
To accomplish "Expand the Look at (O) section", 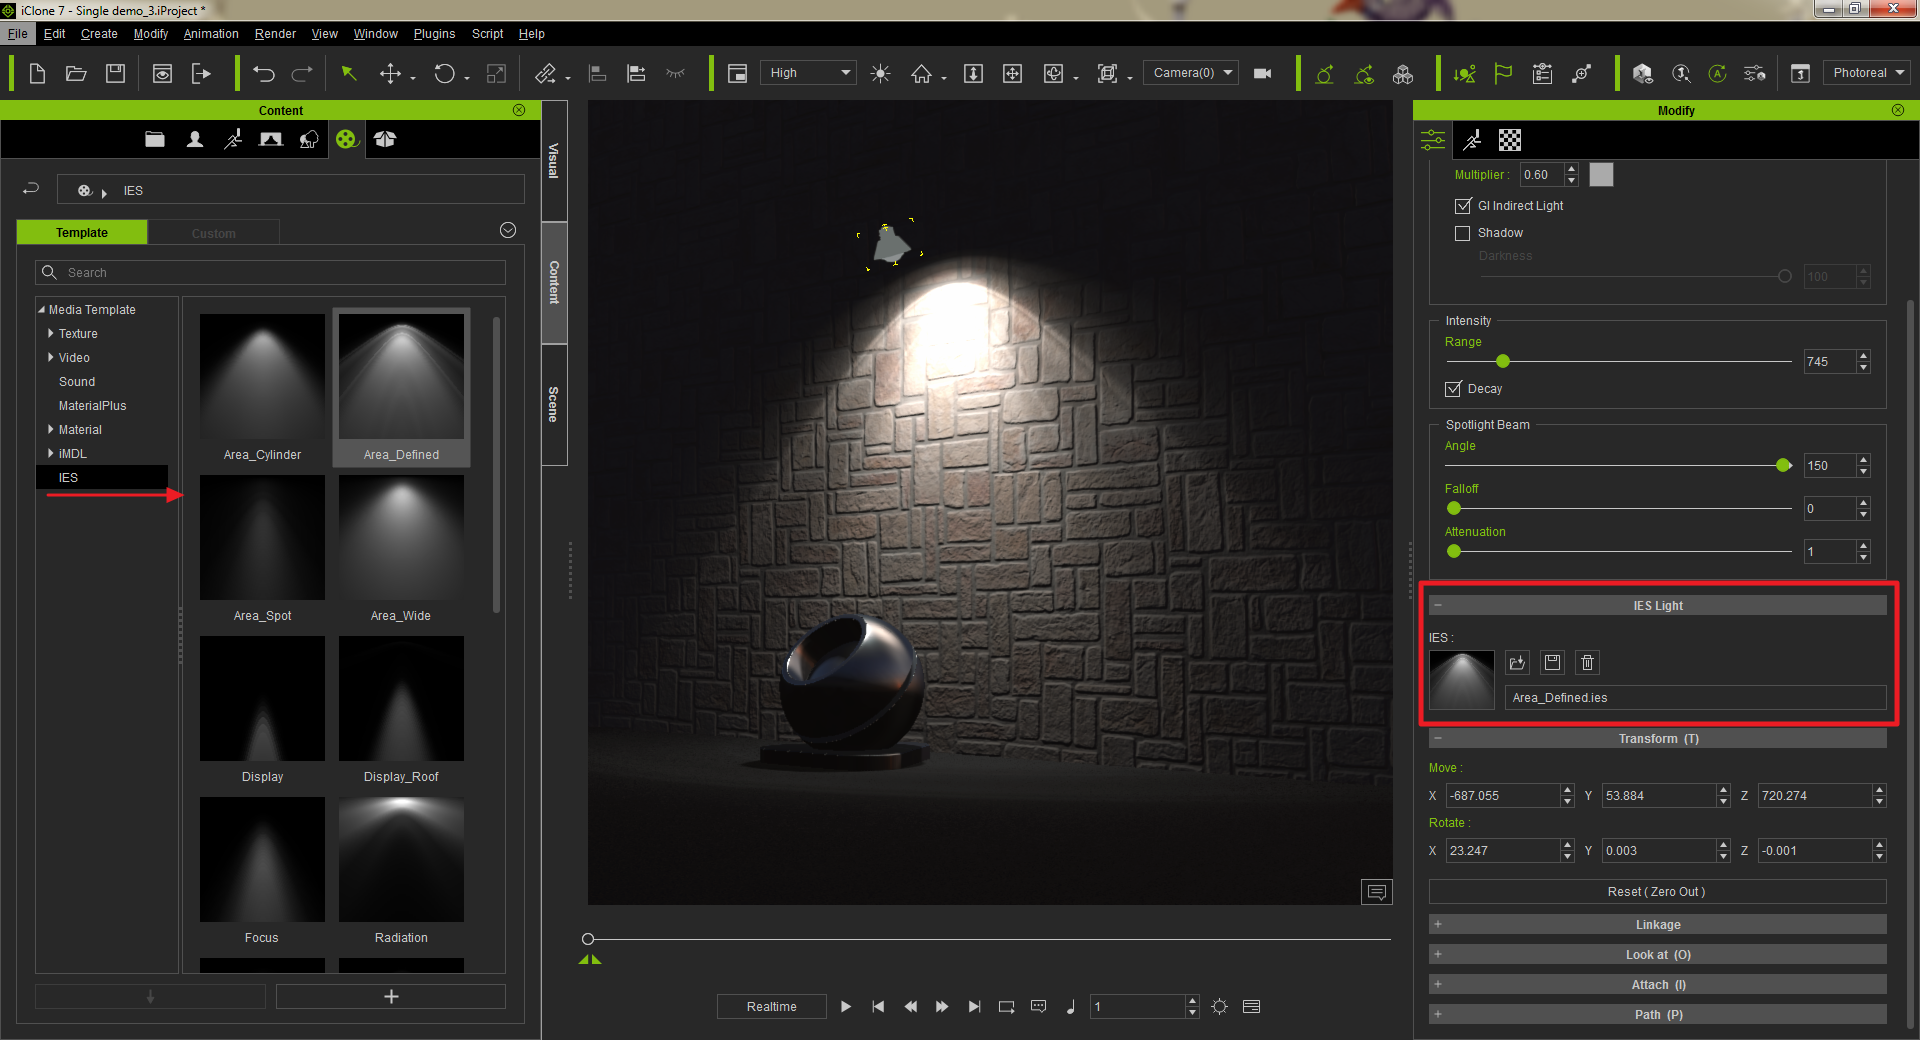I will [1657, 955].
